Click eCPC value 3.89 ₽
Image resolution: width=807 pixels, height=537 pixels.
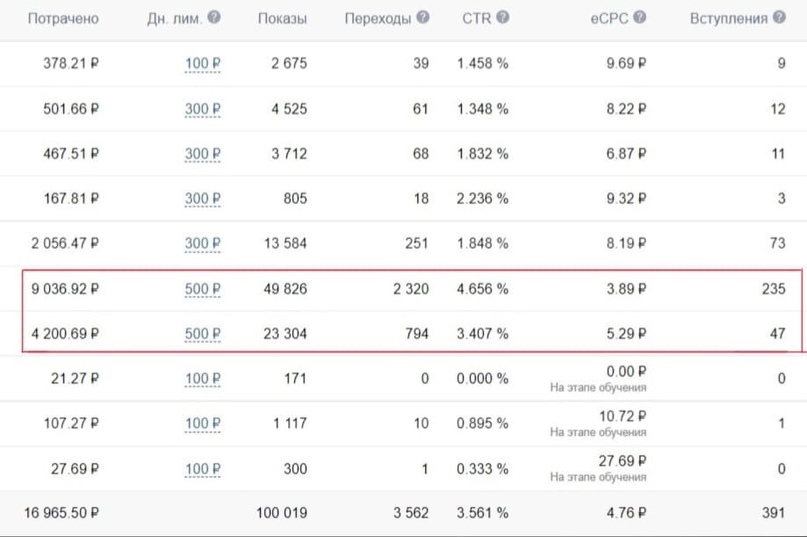click(626, 288)
